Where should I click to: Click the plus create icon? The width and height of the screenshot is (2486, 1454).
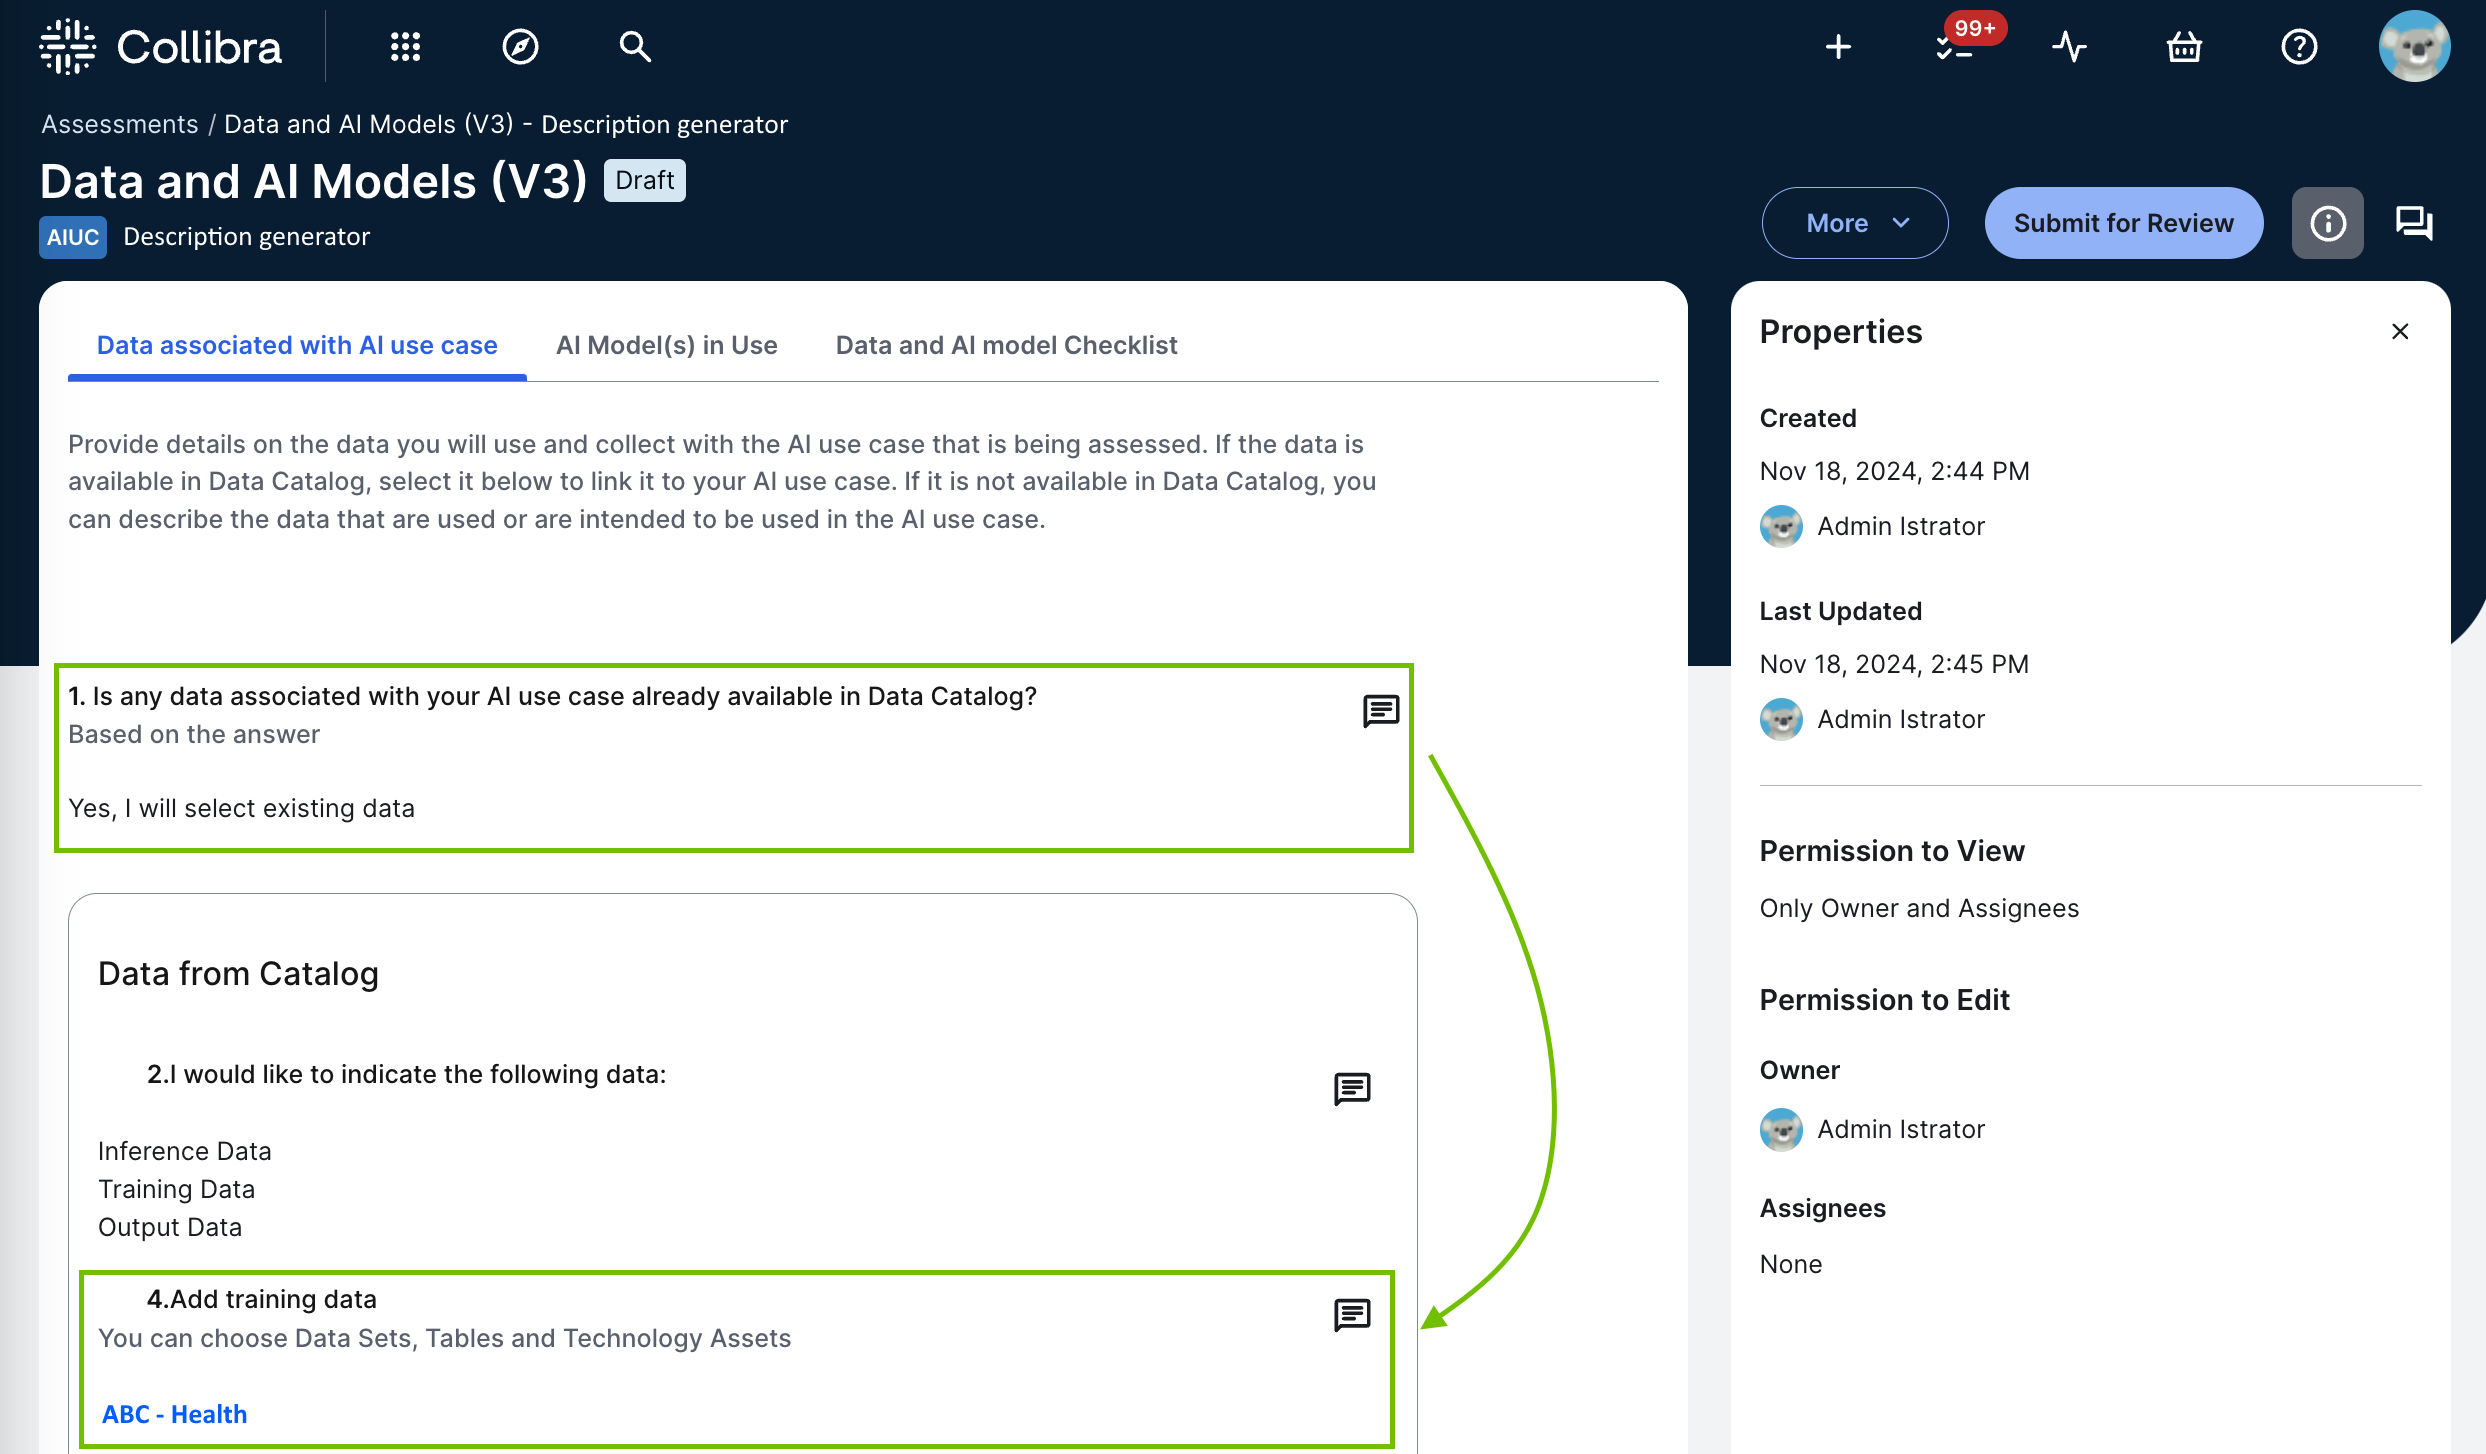[1838, 47]
